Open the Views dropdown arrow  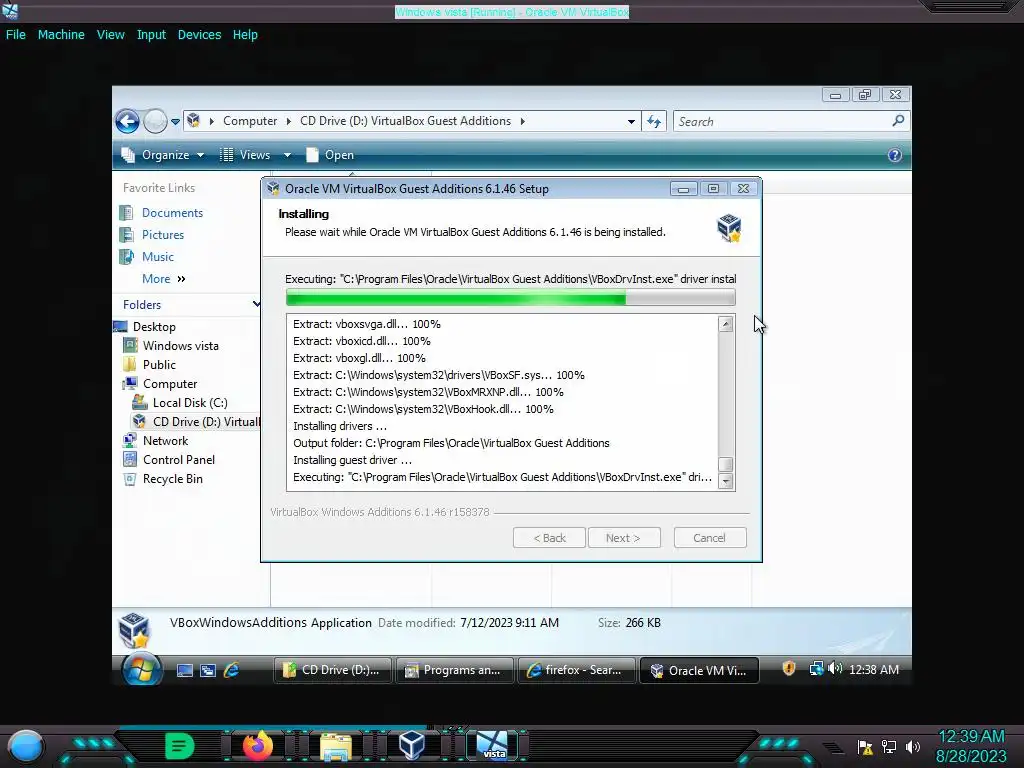click(x=287, y=155)
